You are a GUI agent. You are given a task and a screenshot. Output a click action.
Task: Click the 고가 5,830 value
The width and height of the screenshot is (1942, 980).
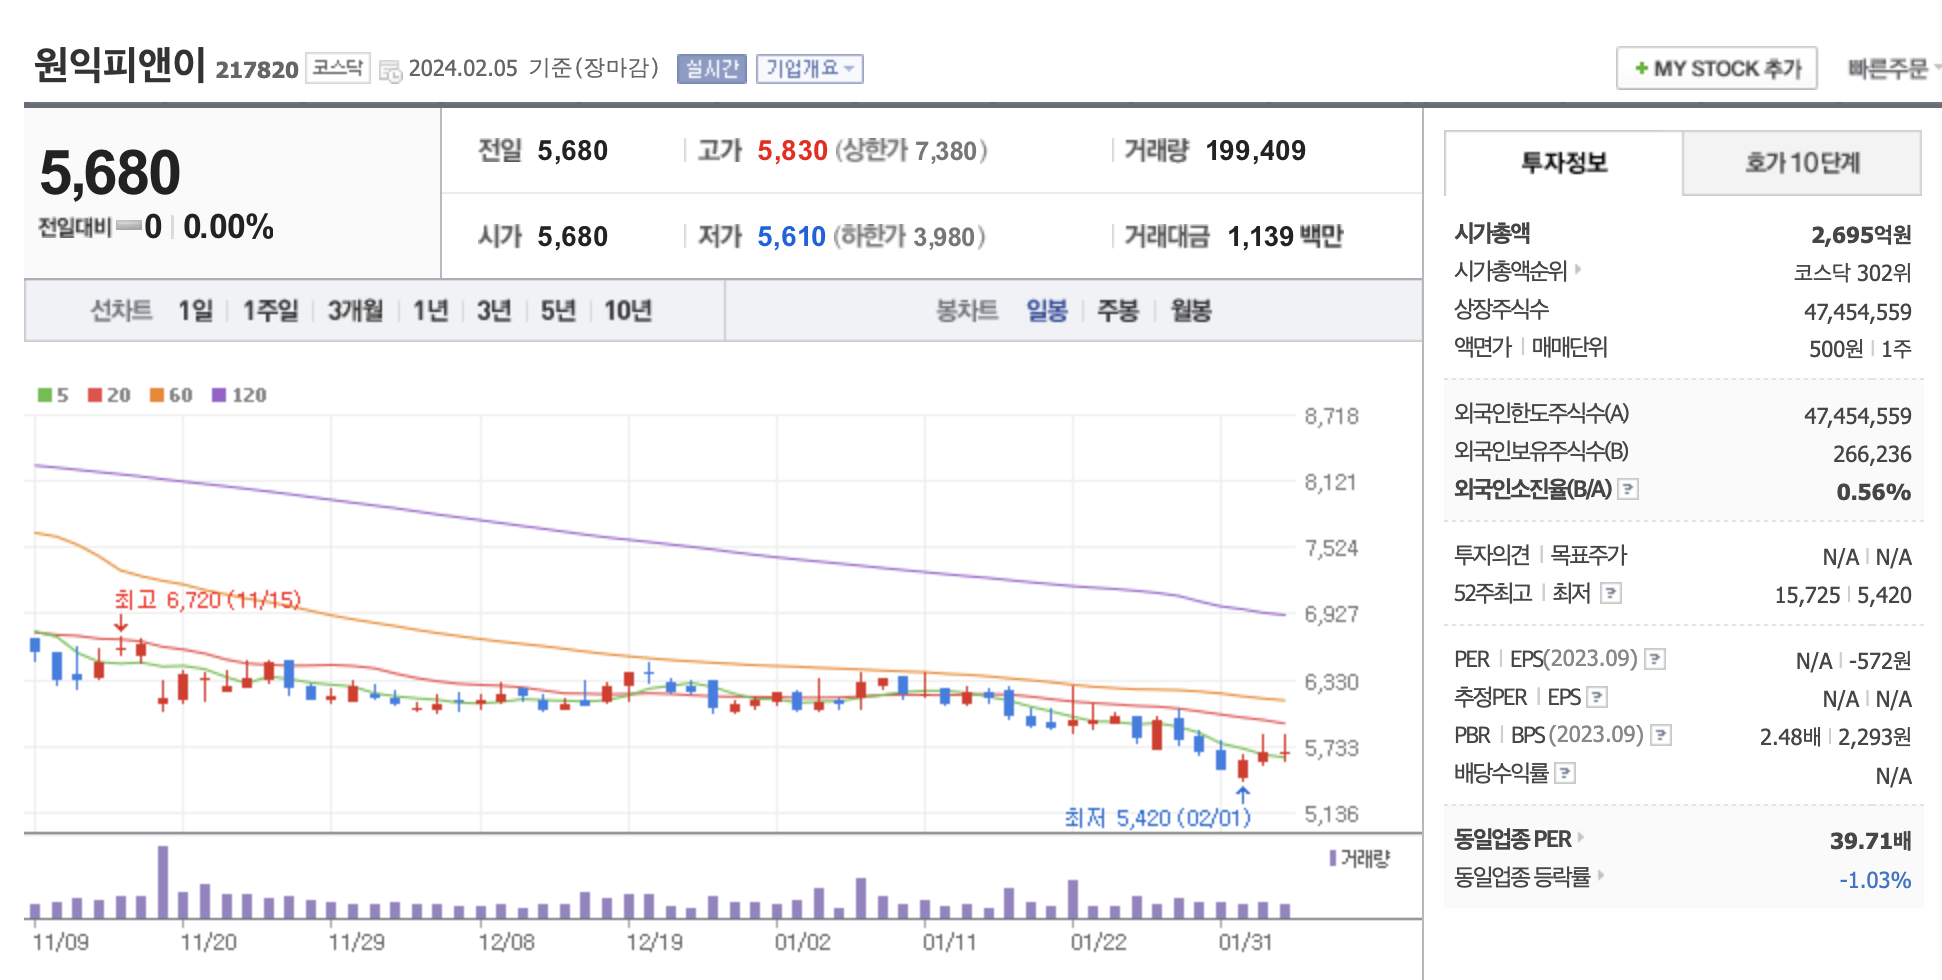tap(792, 151)
